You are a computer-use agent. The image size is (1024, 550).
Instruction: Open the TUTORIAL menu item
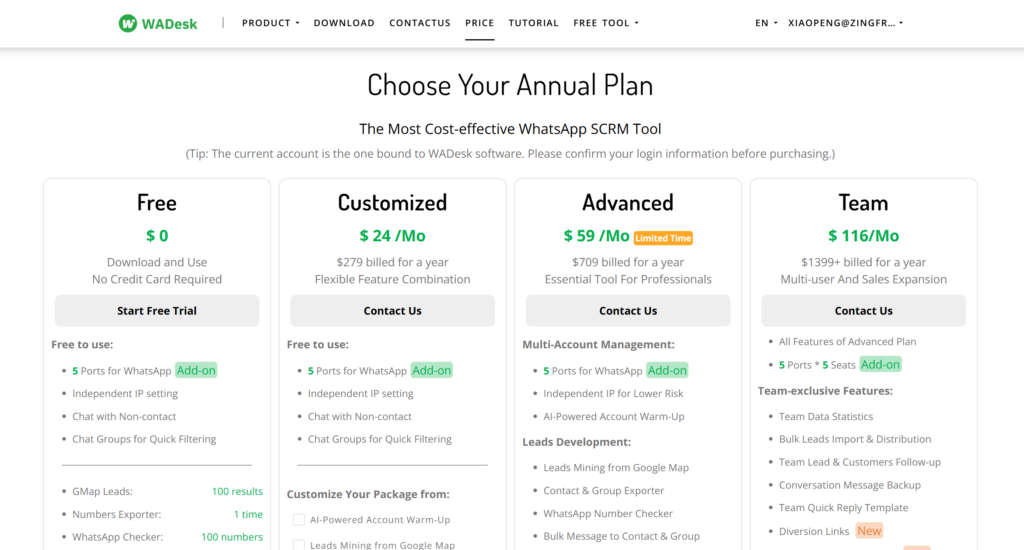tap(534, 23)
